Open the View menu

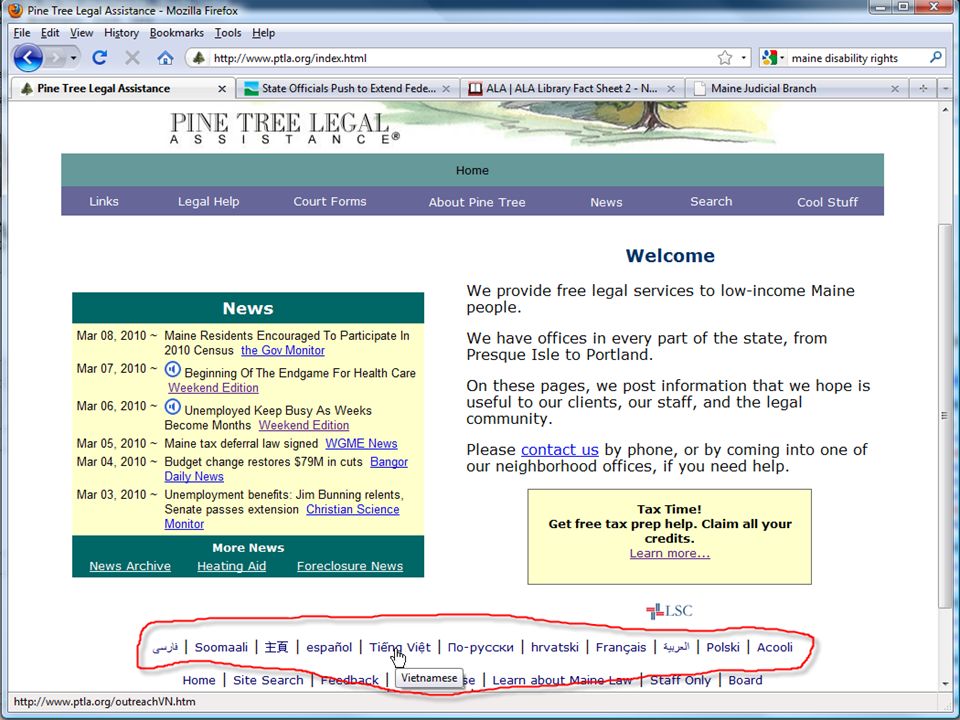coord(81,33)
